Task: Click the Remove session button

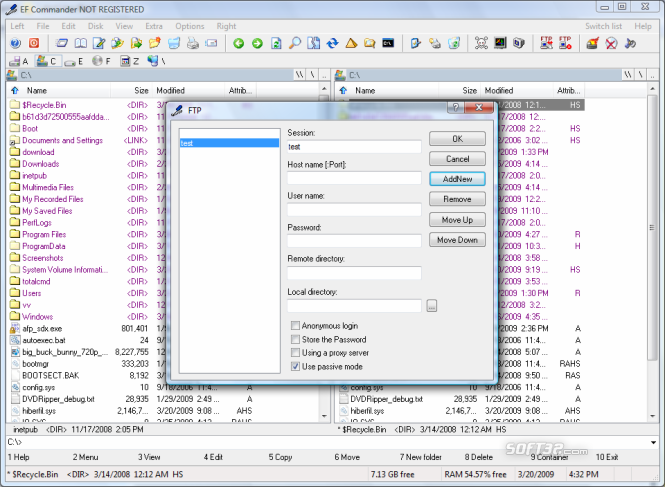Action: point(457,199)
